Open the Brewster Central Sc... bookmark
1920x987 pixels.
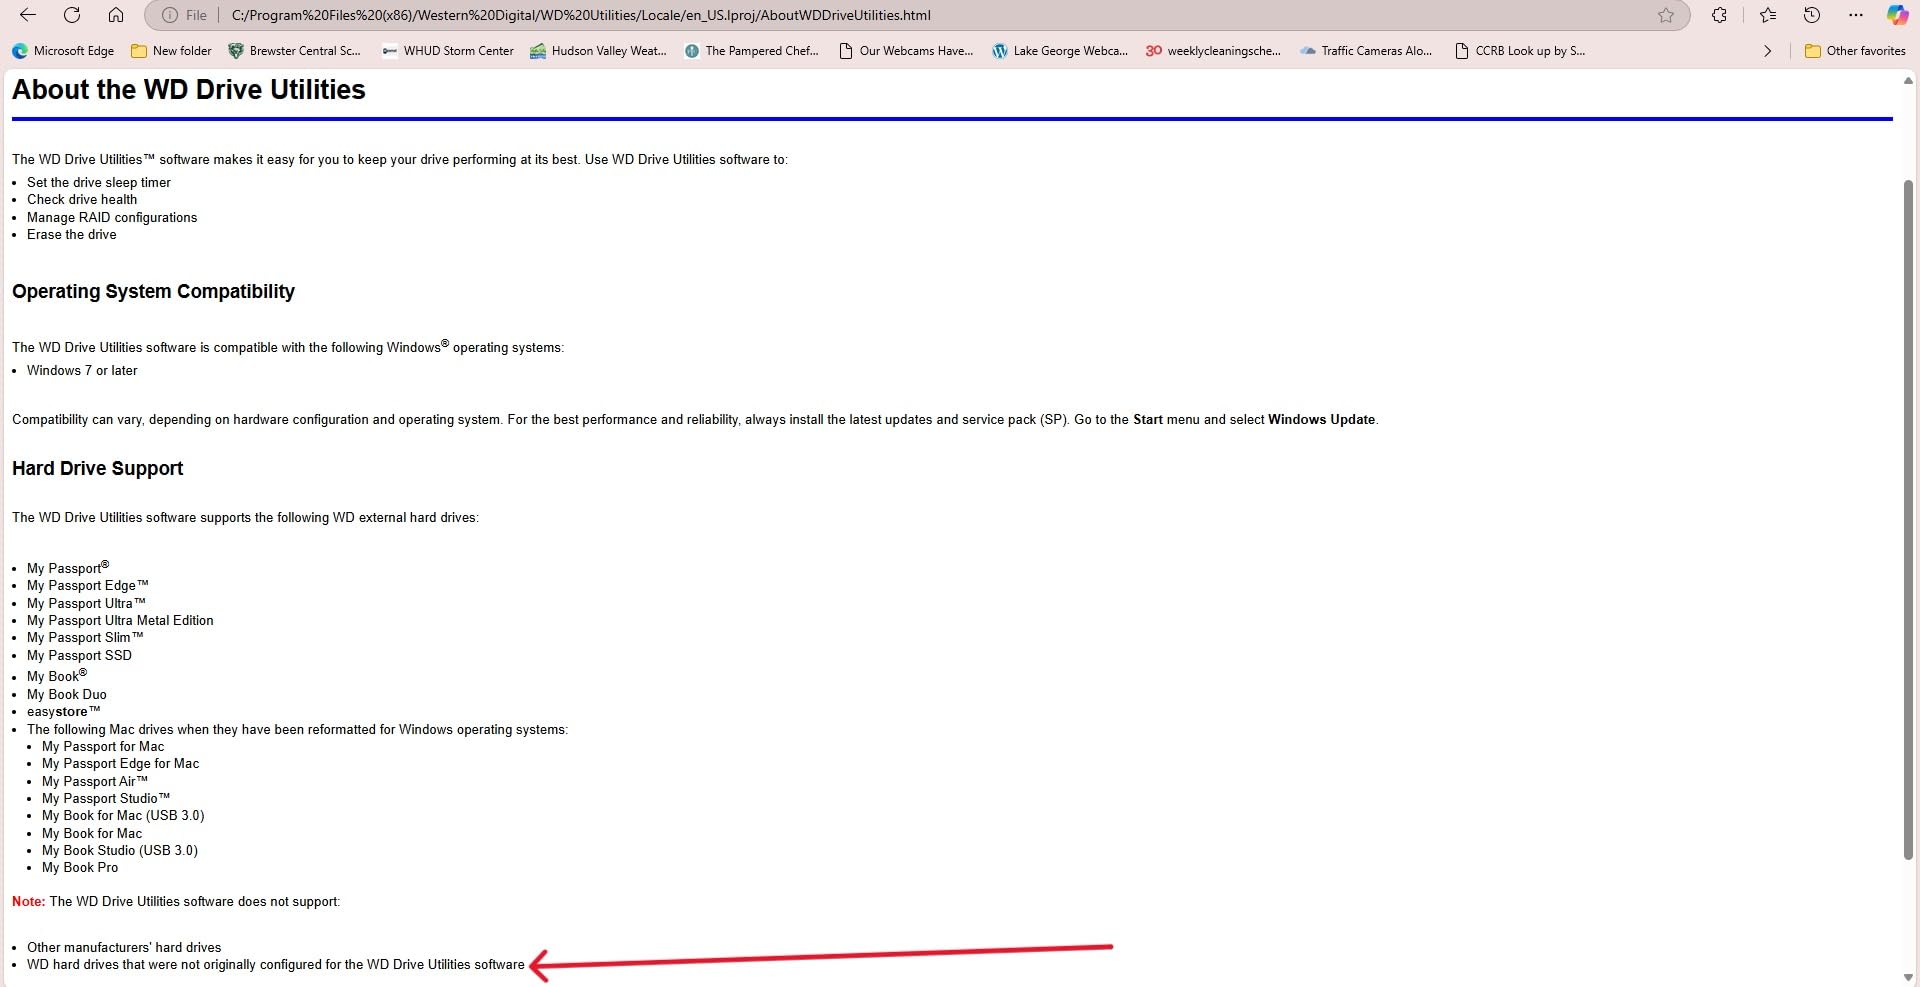point(295,51)
